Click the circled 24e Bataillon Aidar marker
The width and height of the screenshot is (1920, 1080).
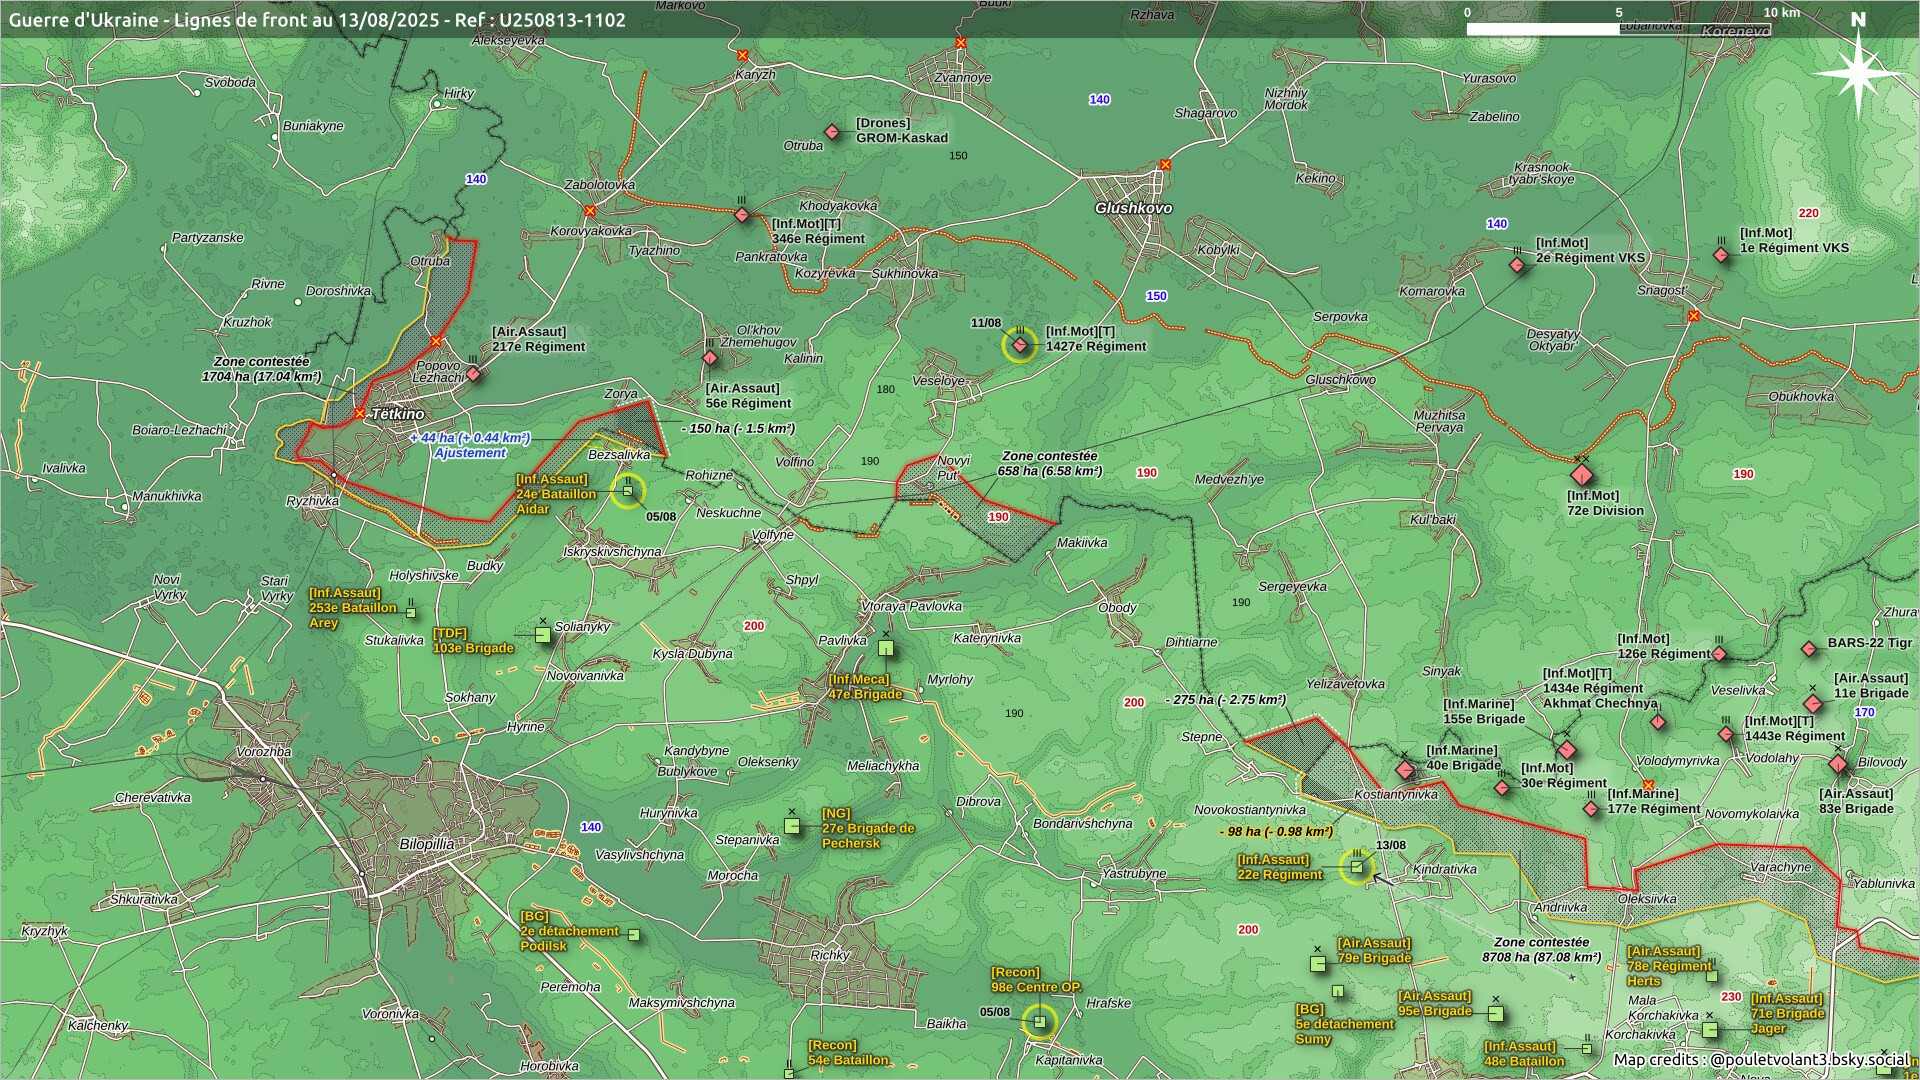click(628, 491)
